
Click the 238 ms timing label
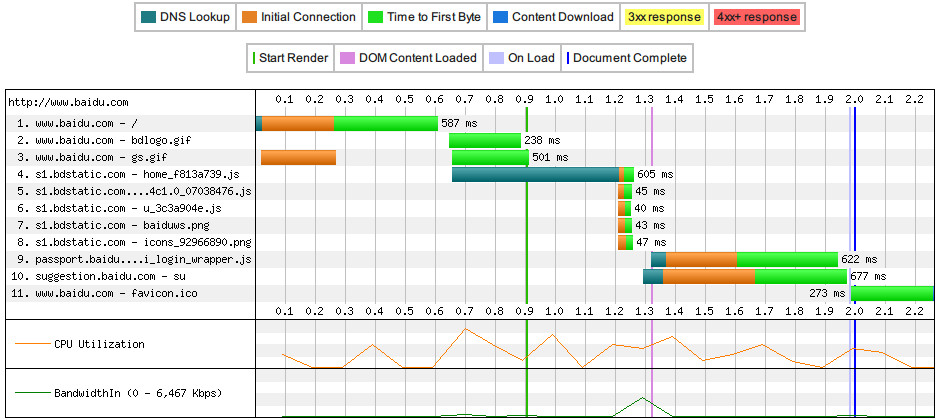pos(542,141)
